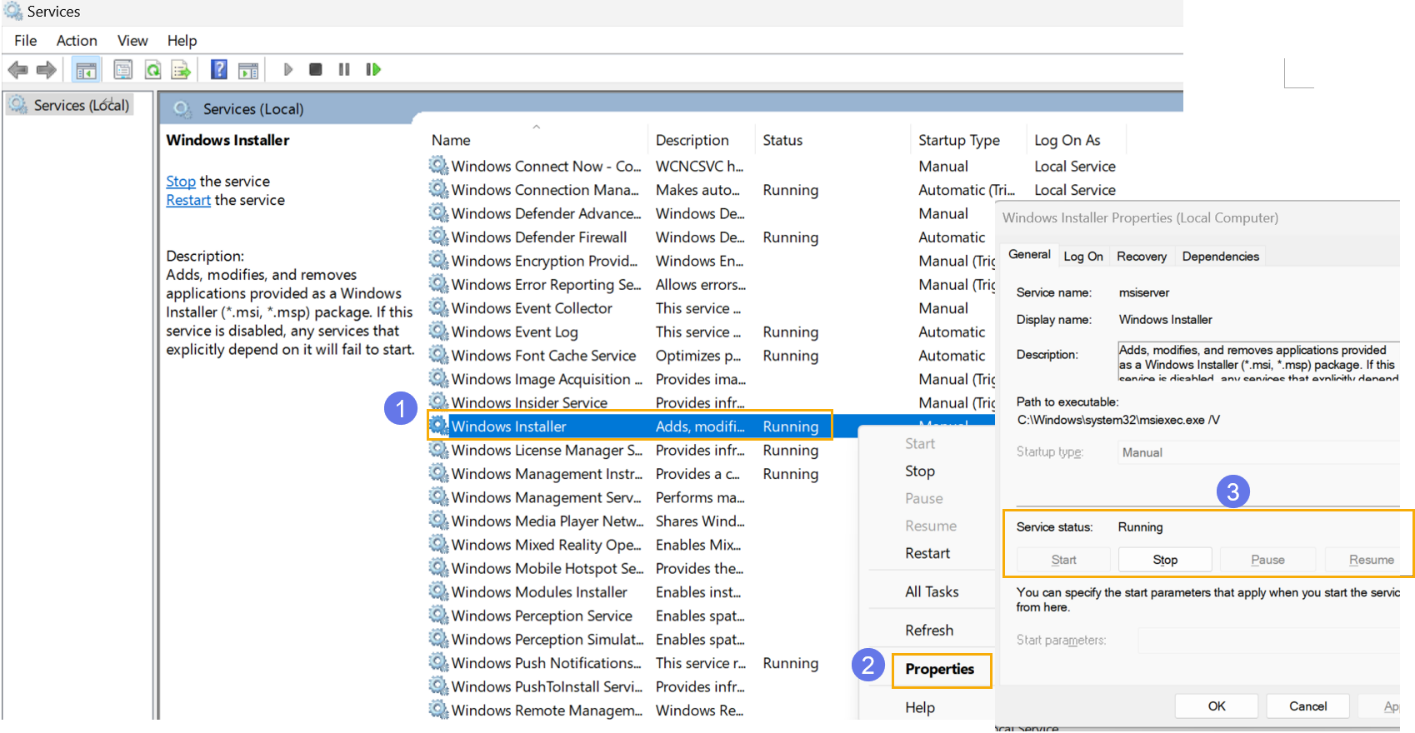1415x733 pixels.
Task: Click the Forward arrow in toolbar
Action: [46, 70]
